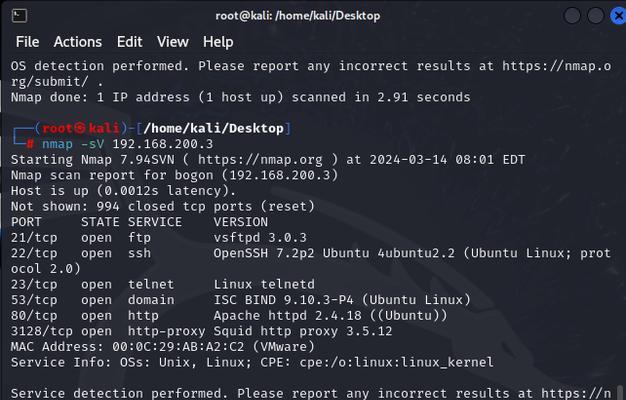Click the IP 192.168.200.3 in command line
The height and width of the screenshot is (400, 626).
[x=162, y=144]
